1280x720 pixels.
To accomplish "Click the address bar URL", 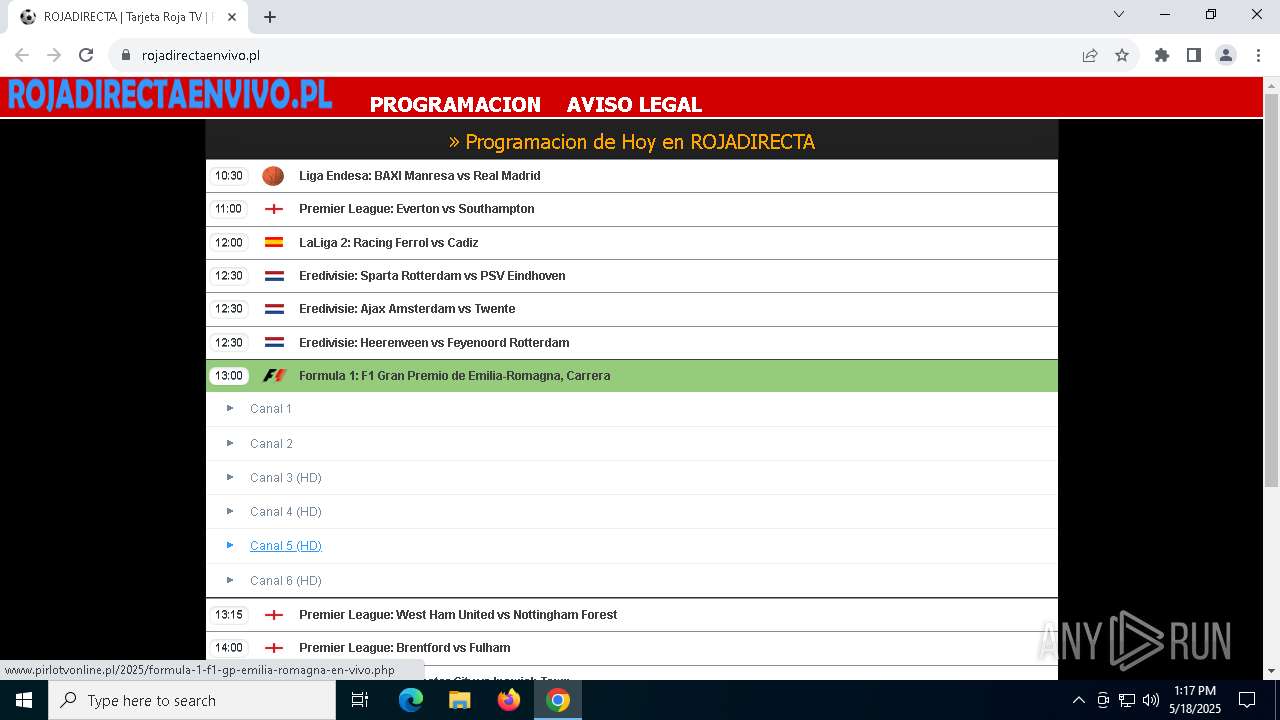I will tap(201, 55).
